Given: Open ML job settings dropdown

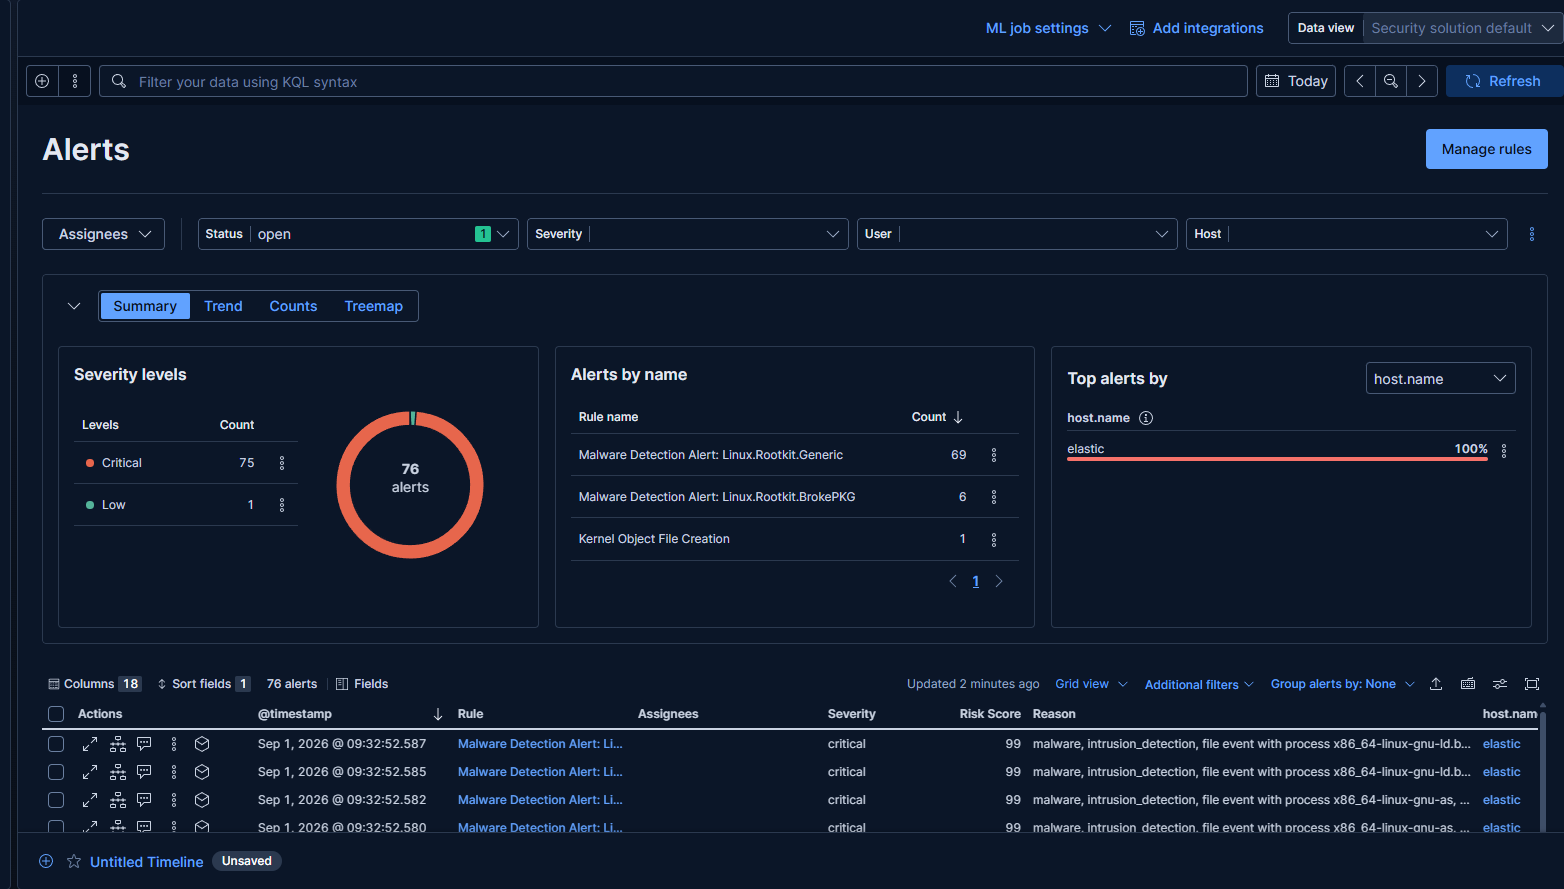Looking at the screenshot, I should tap(1048, 28).
